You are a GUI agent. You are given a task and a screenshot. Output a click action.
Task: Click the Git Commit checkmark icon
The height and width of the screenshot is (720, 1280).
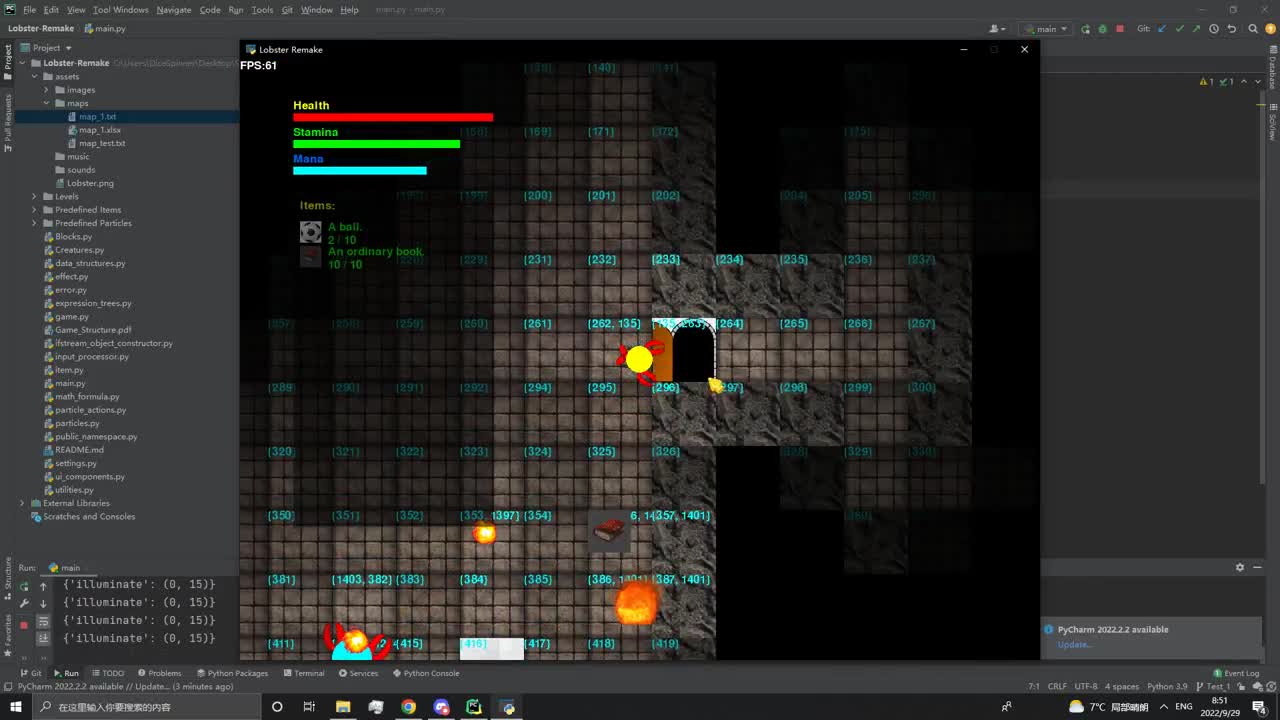click(x=1180, y=29)
